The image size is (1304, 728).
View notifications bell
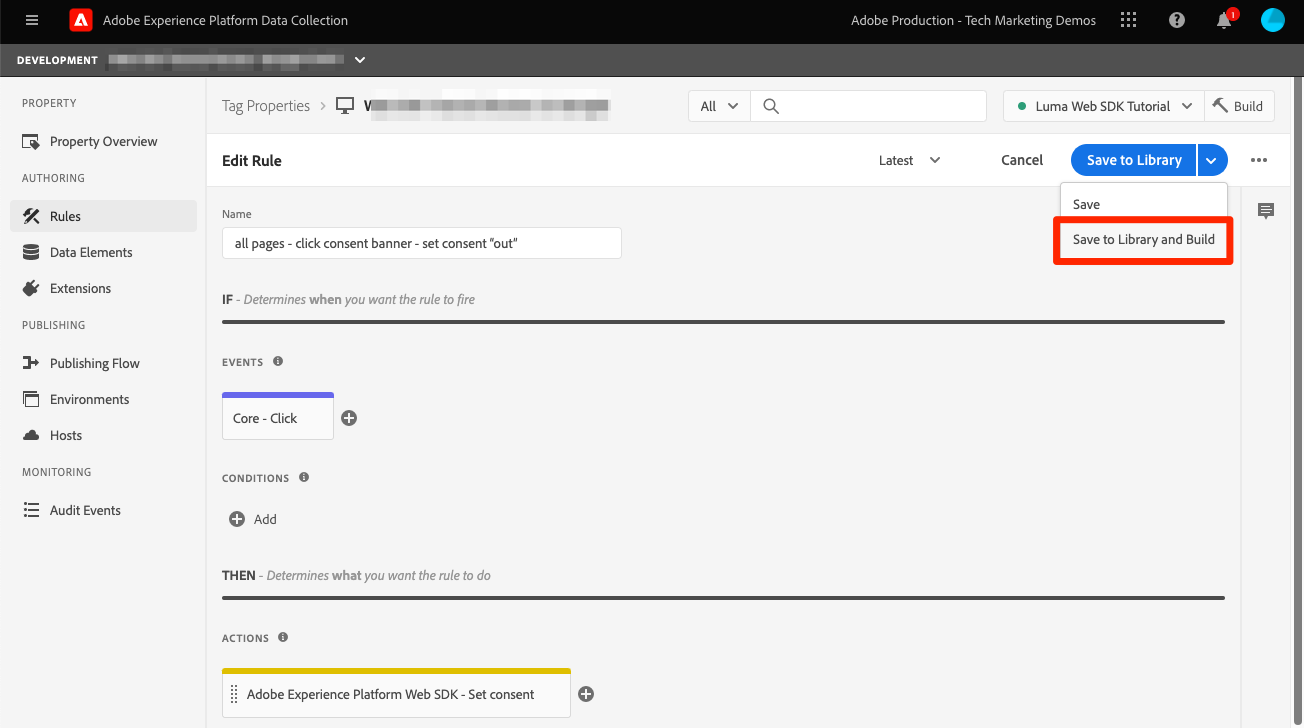tap(1224, 20)
